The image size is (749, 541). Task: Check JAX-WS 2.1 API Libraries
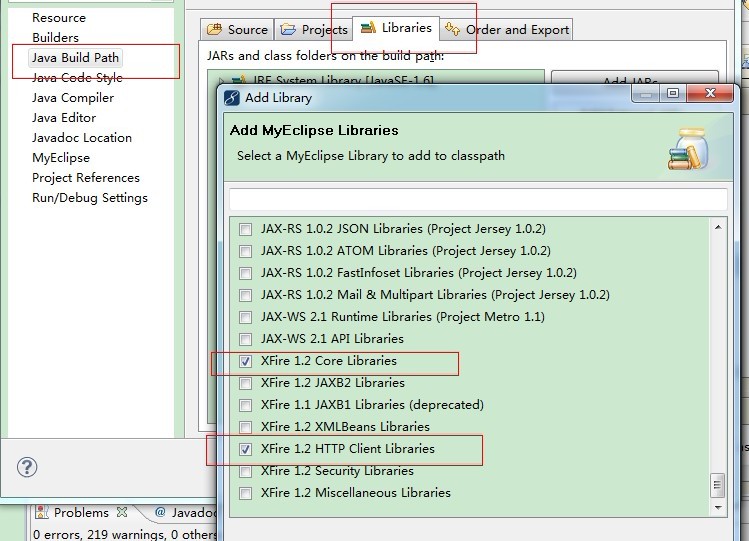(246, 339)
